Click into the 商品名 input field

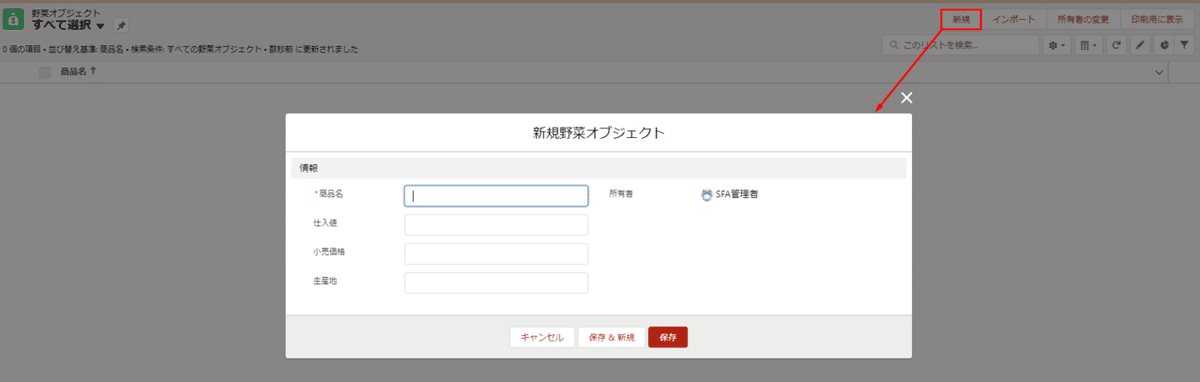(496, 196)
